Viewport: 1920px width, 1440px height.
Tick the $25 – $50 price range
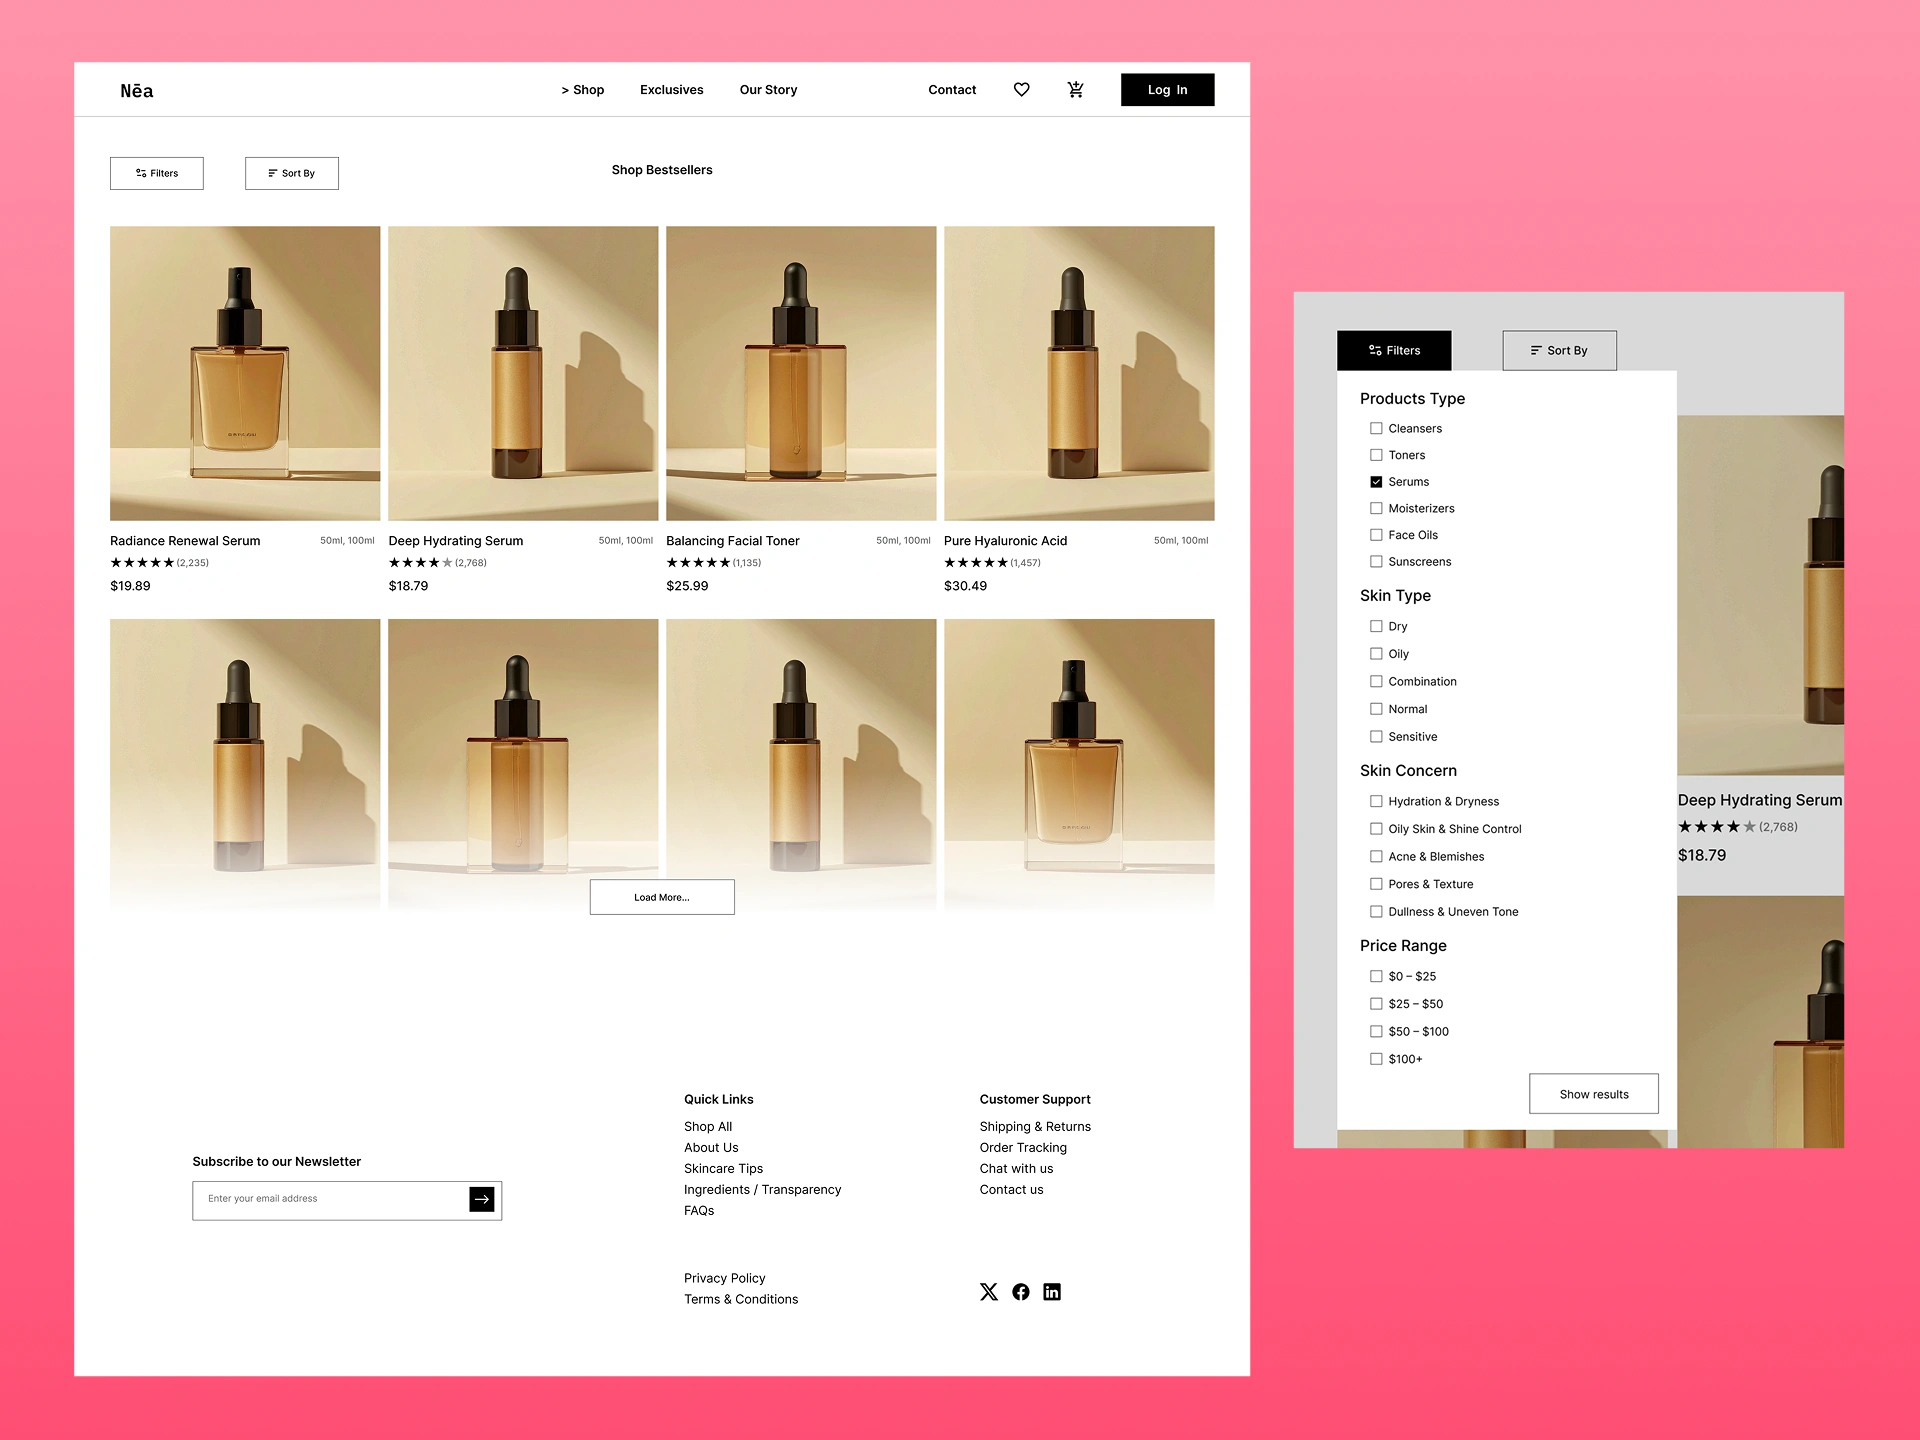[1376, 1004]
